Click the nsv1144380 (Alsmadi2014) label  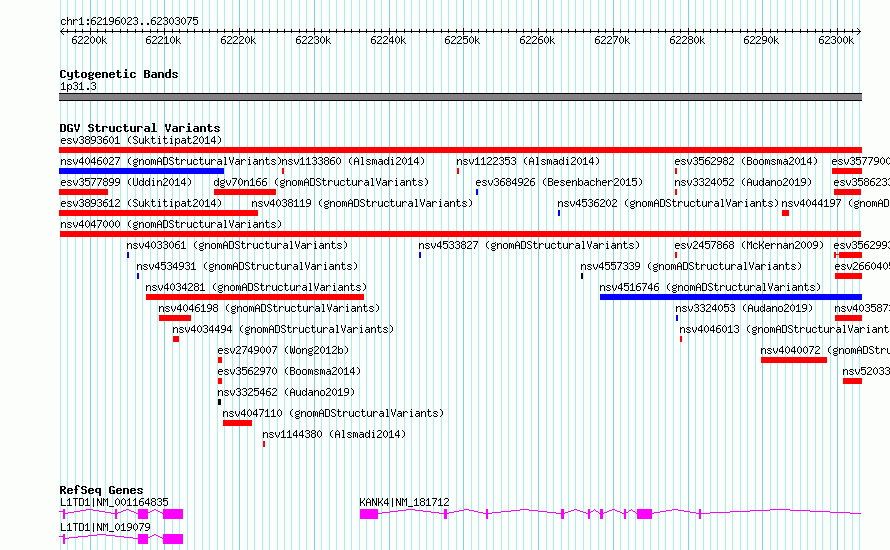click(334, 434)
